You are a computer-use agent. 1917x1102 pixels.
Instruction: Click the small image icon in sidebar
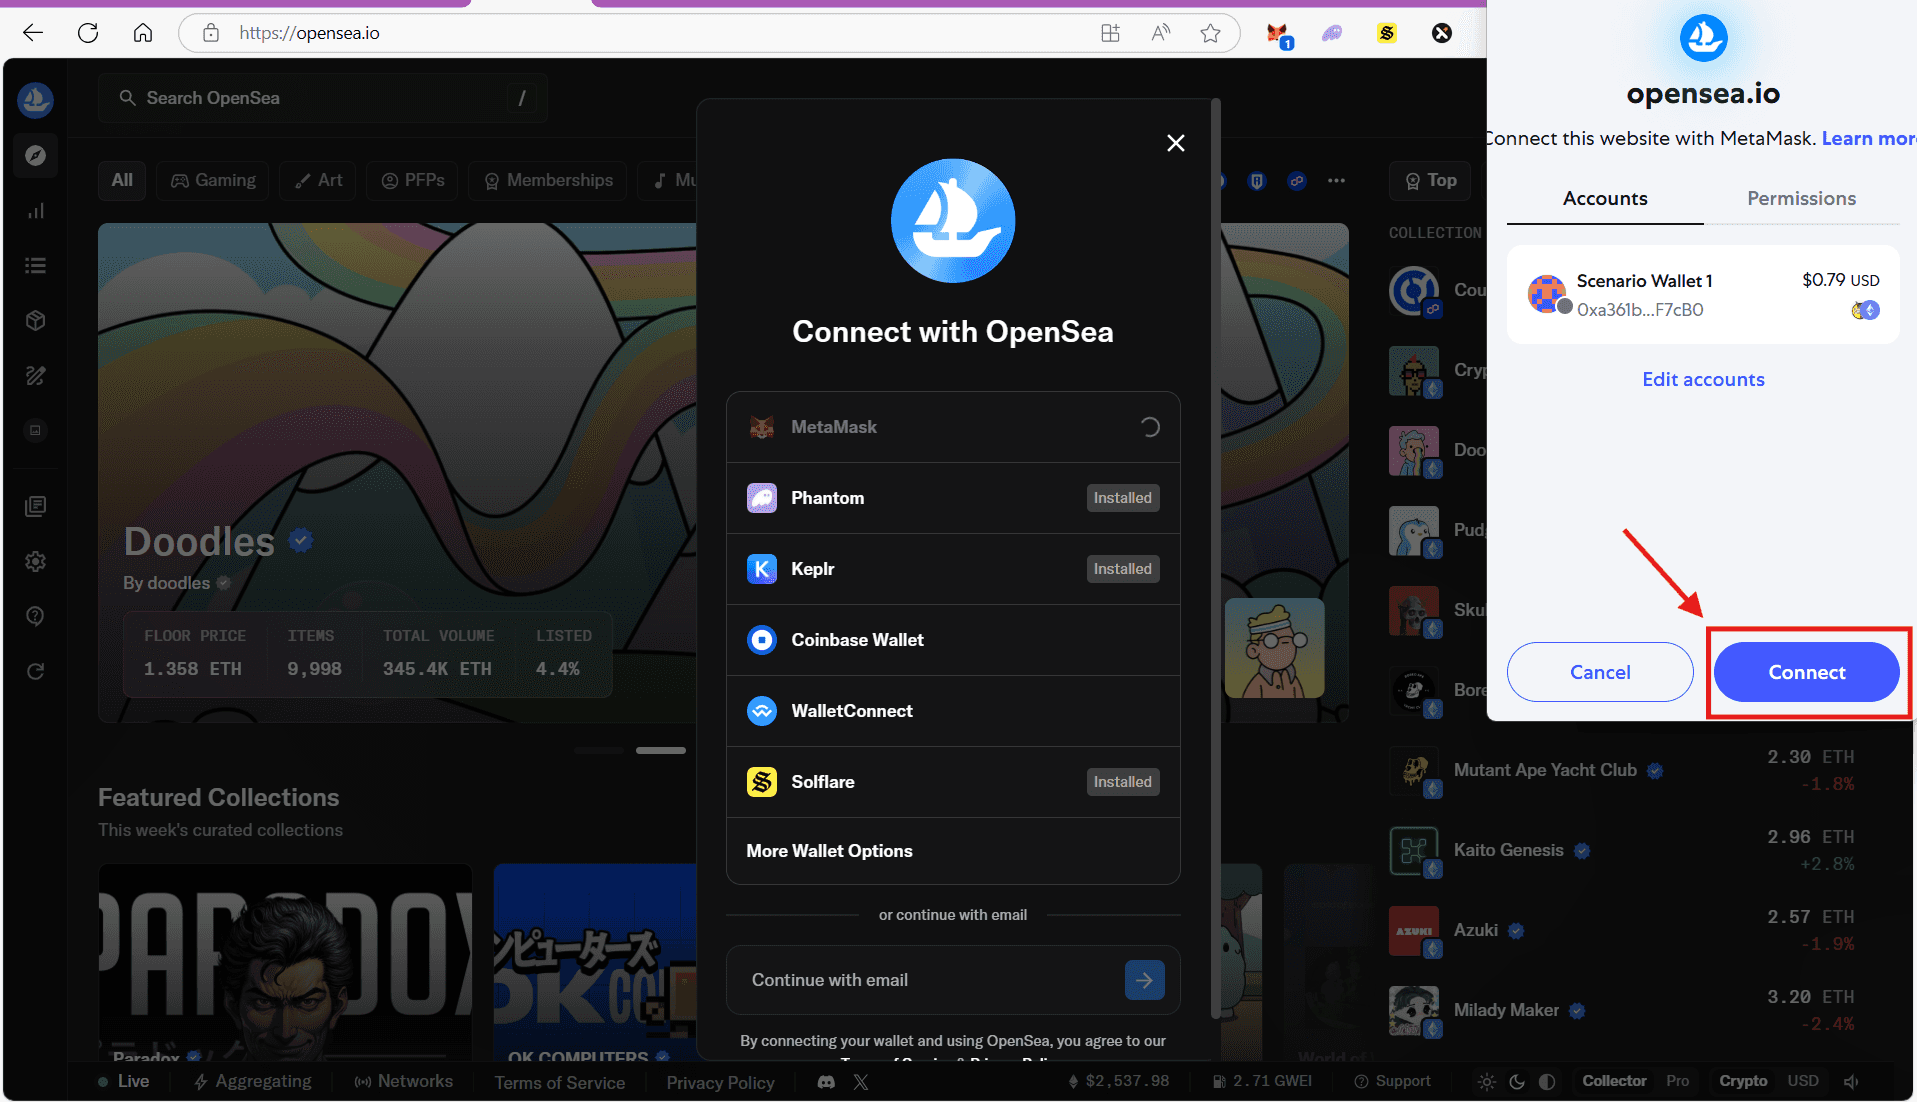tap(35, 431)
